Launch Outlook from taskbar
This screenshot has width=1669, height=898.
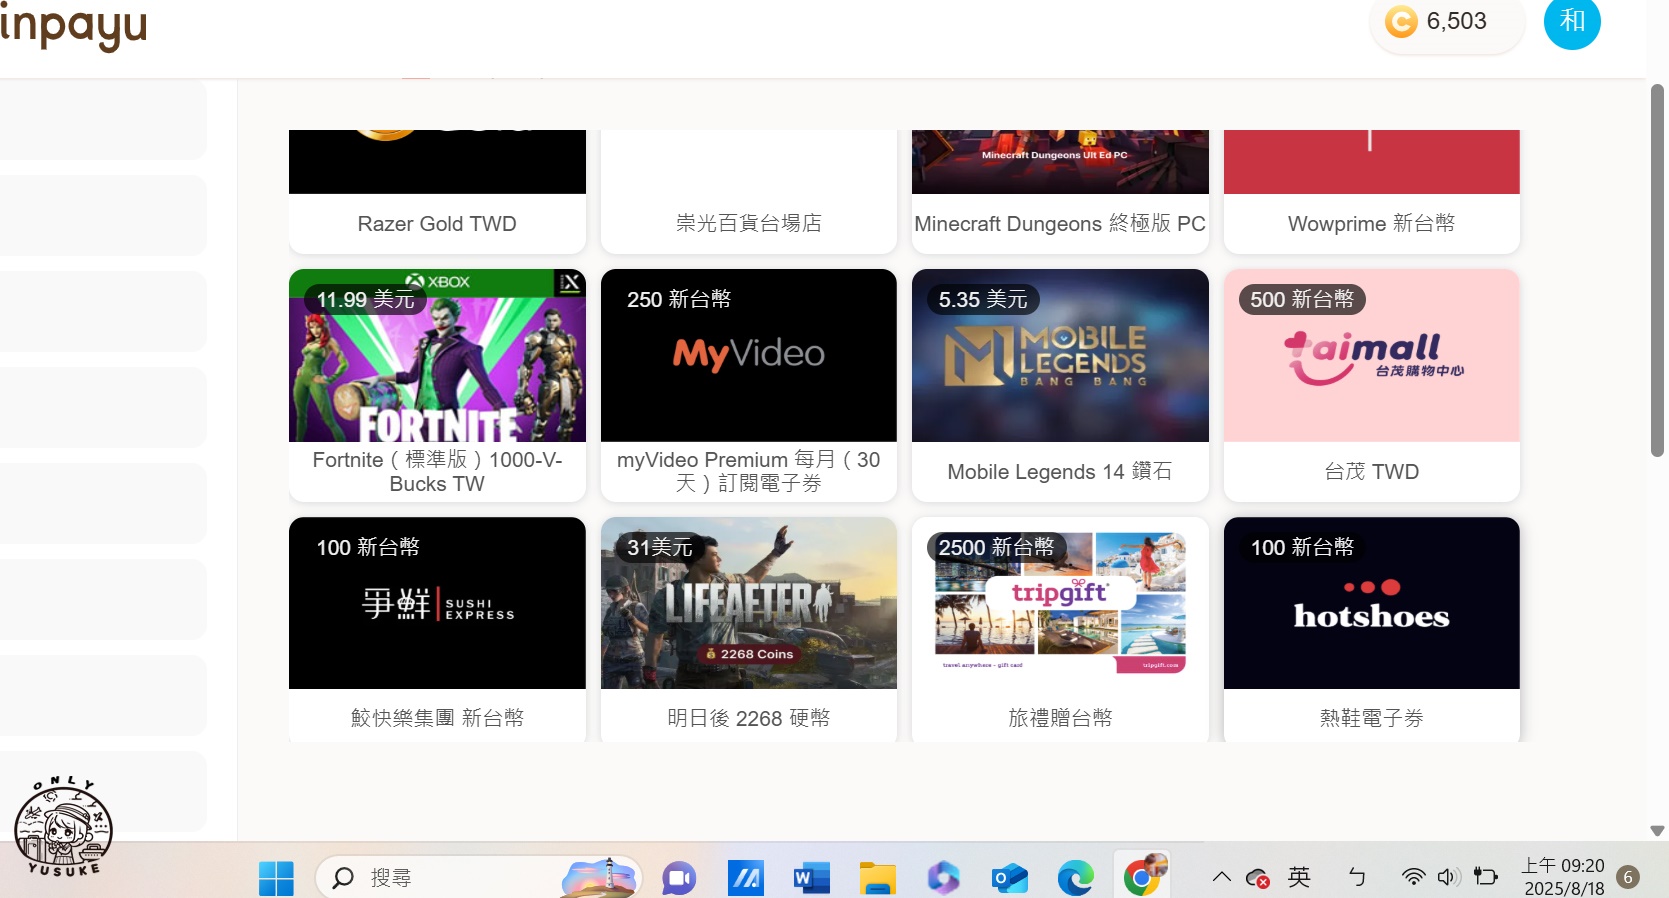(x=1009, y=878)
